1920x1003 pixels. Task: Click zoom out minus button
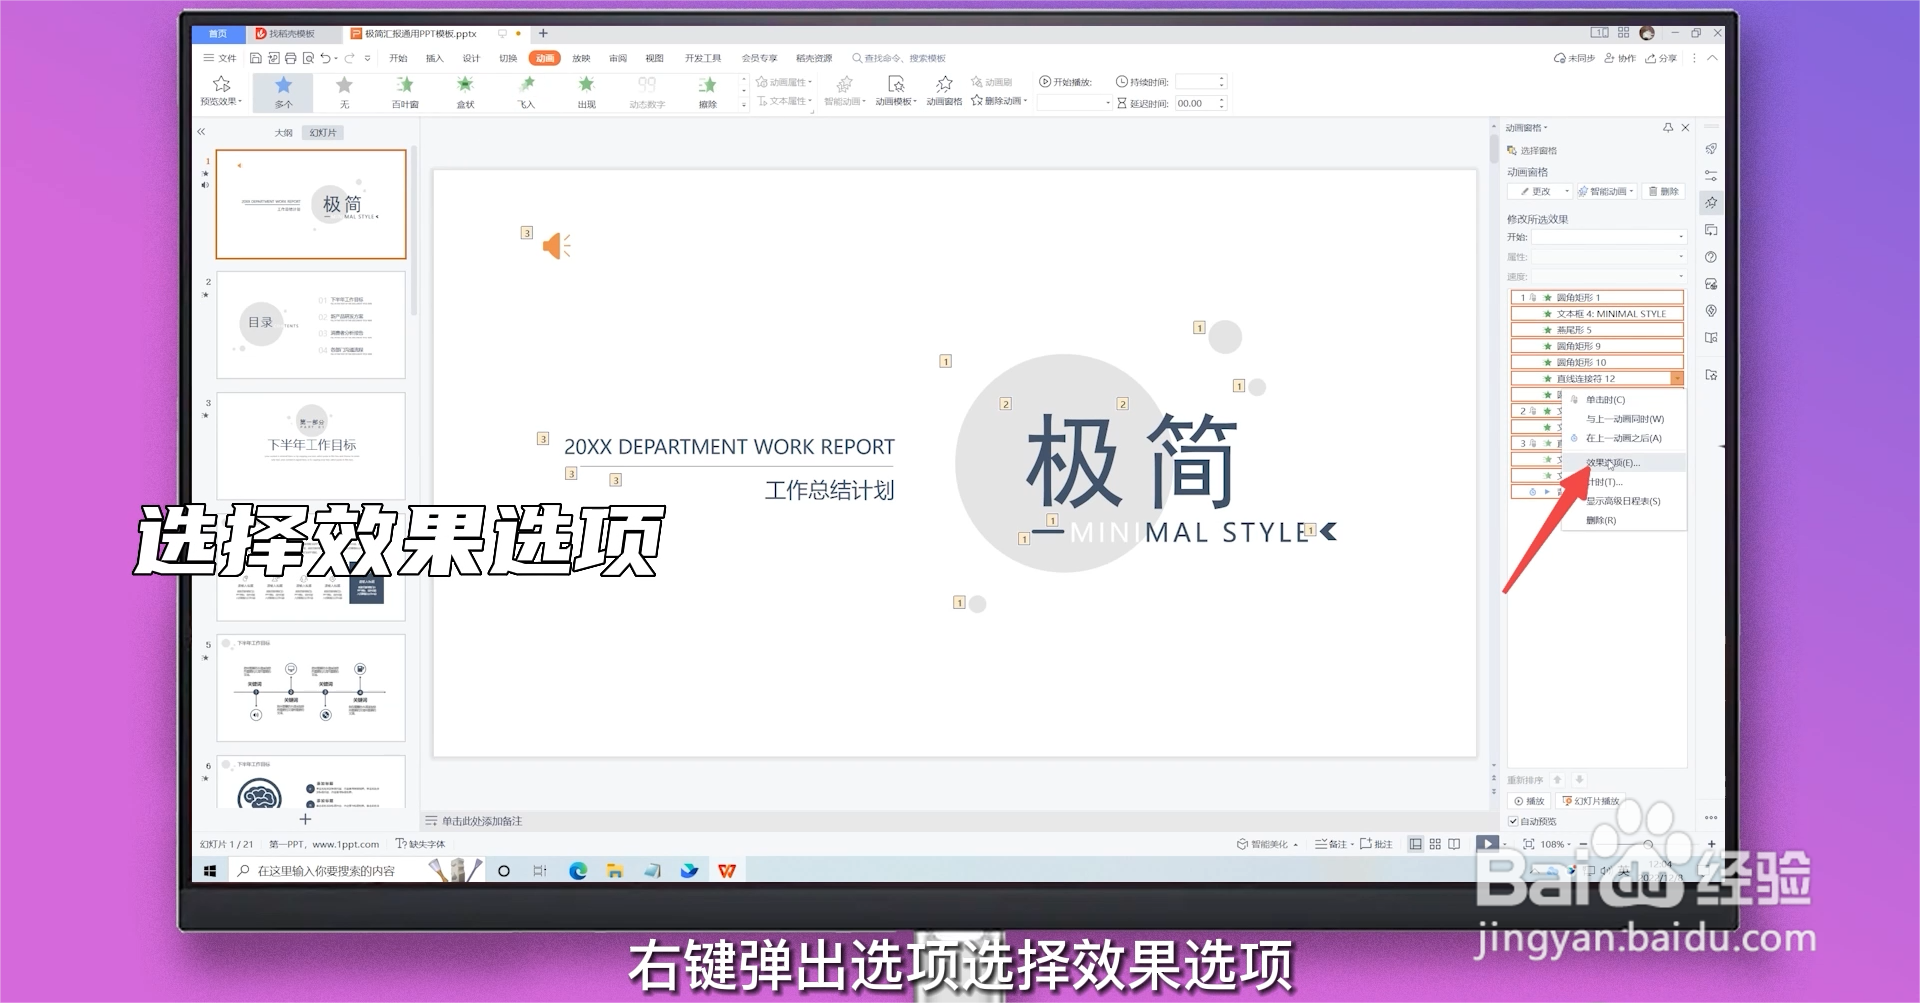[x=1582, y=844]
